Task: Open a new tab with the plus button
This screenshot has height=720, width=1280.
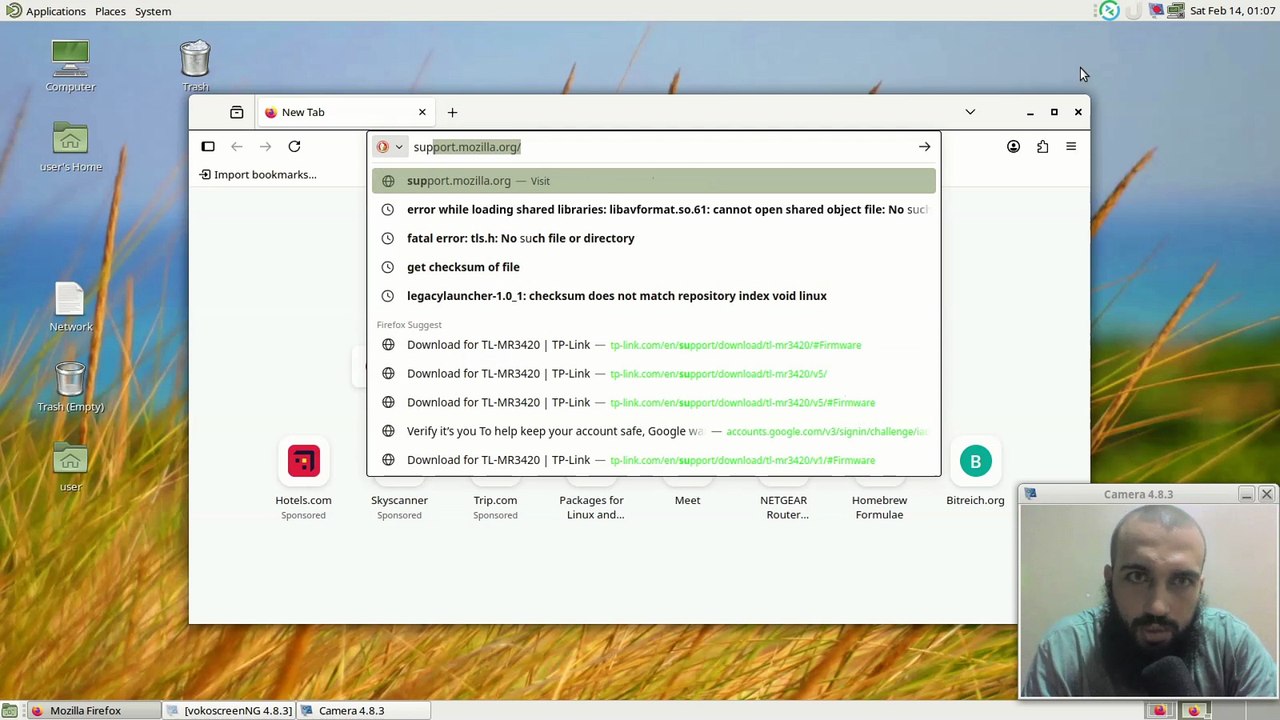Action: [452, 112]
